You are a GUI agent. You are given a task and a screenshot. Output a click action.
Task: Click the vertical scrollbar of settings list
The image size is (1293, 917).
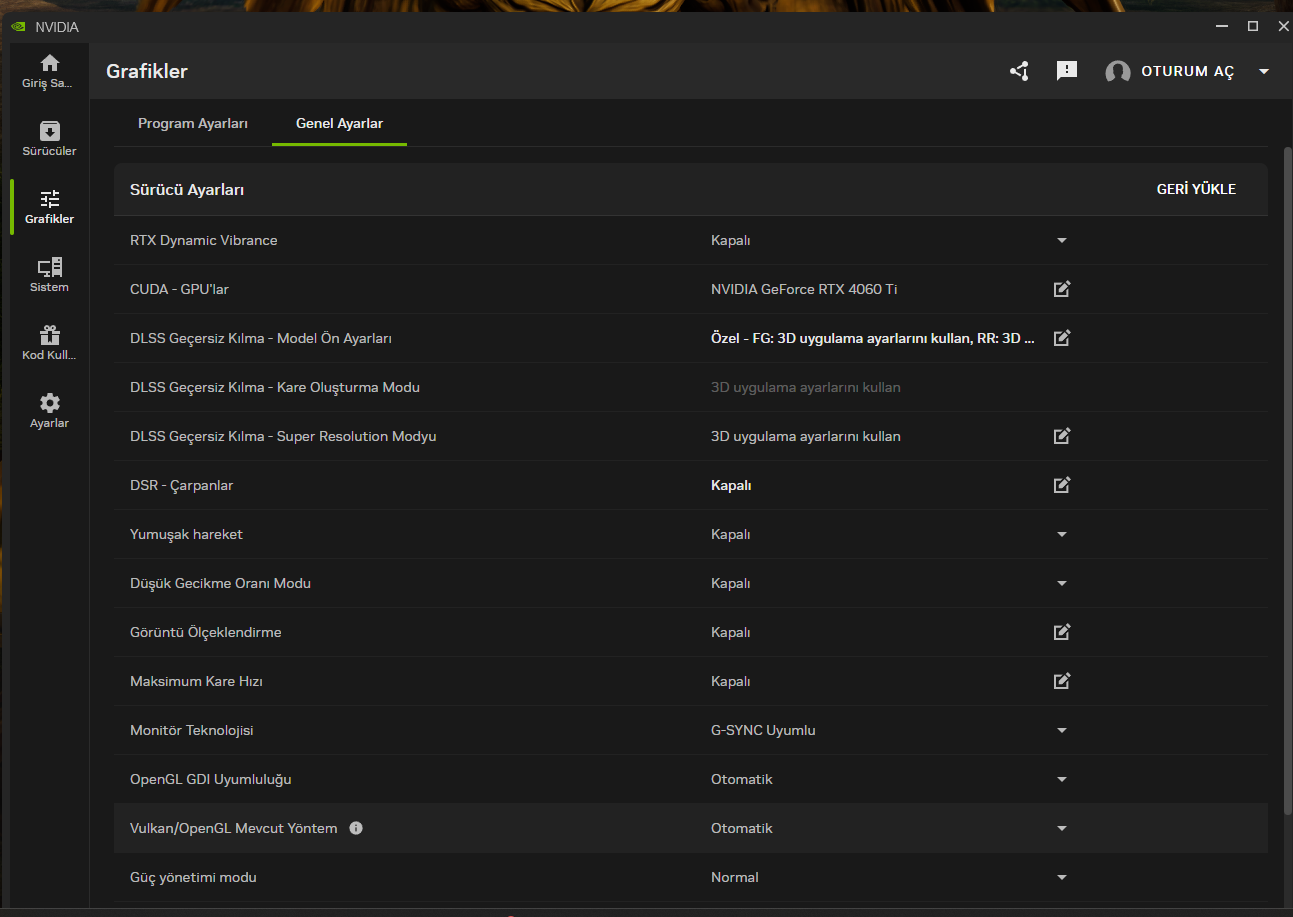tap(1287, 481)
